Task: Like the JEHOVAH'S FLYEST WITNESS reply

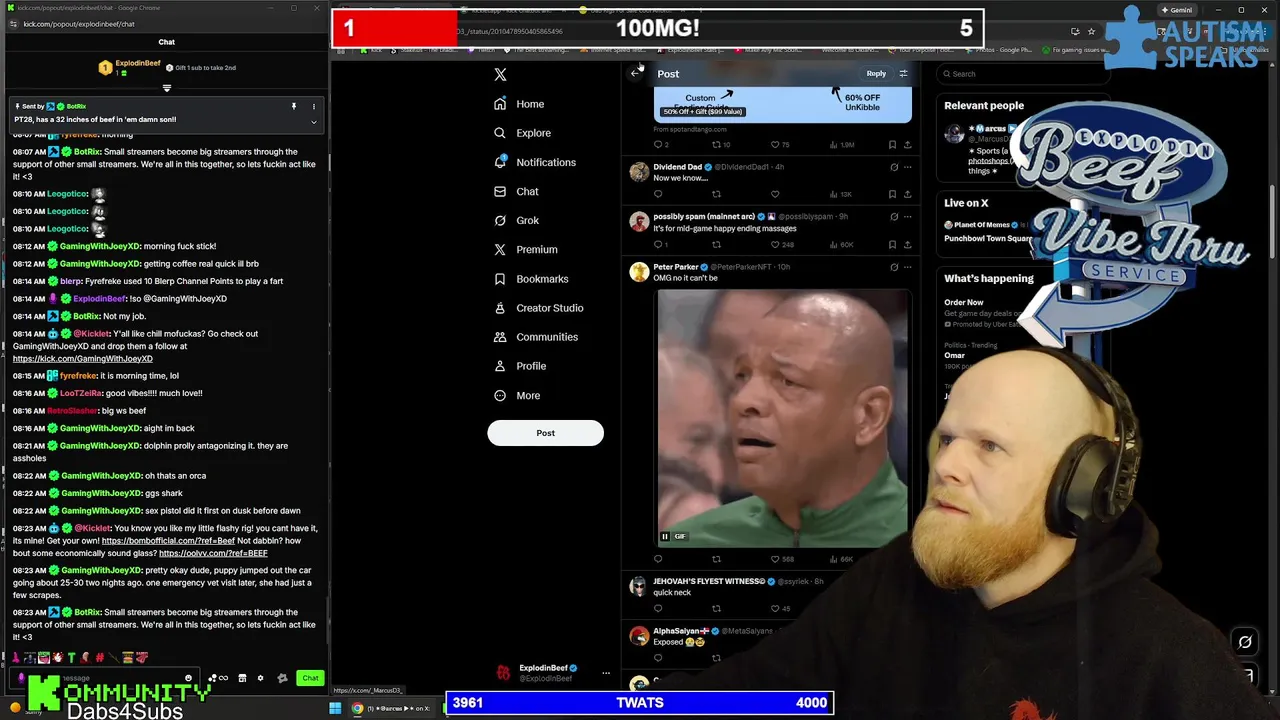Action: (775, 608)
